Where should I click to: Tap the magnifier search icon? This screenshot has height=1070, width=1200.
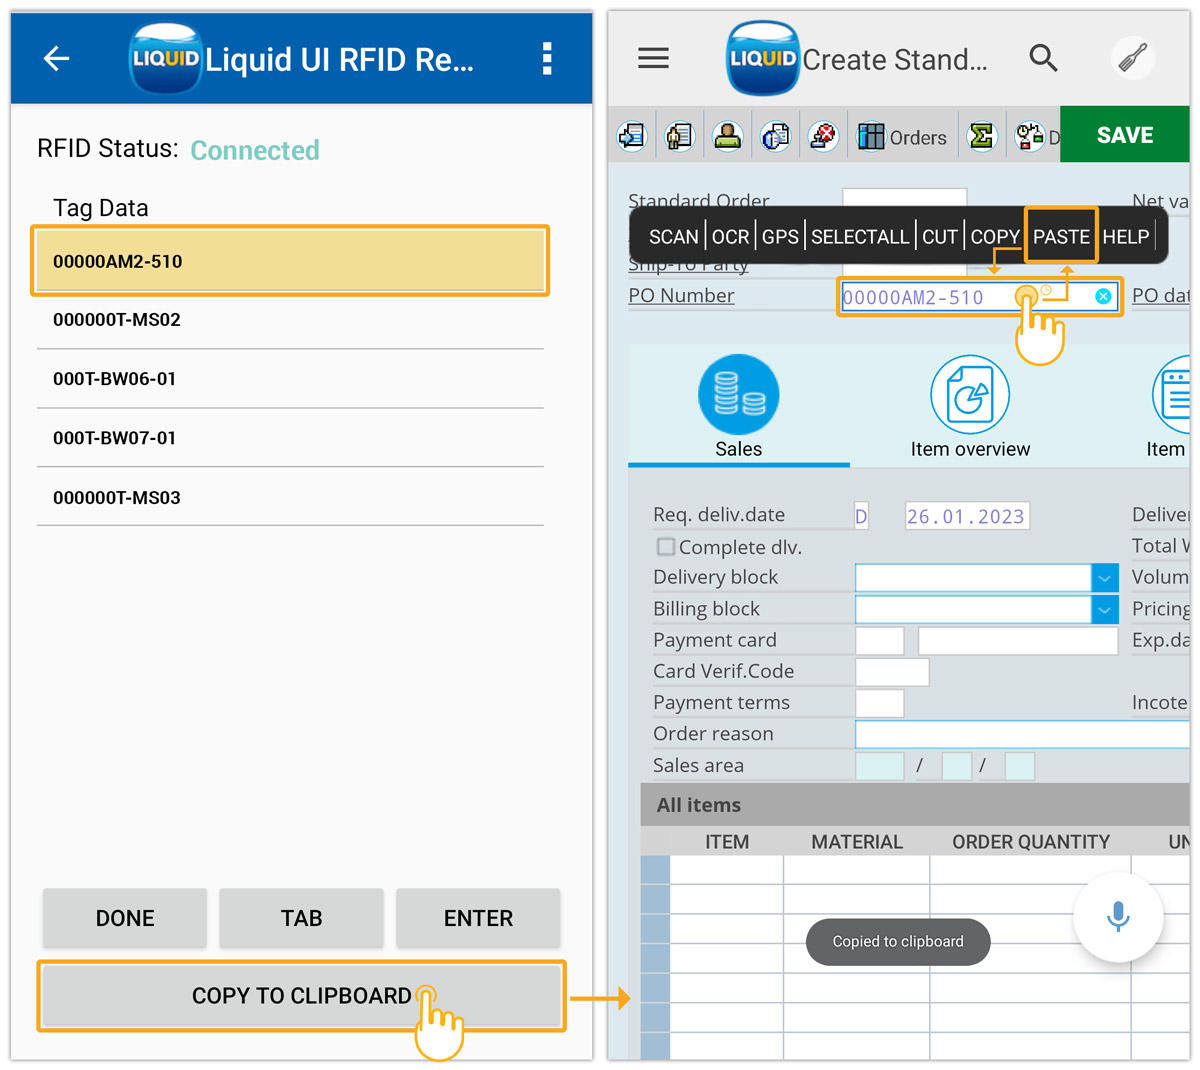coord(1043,59)
